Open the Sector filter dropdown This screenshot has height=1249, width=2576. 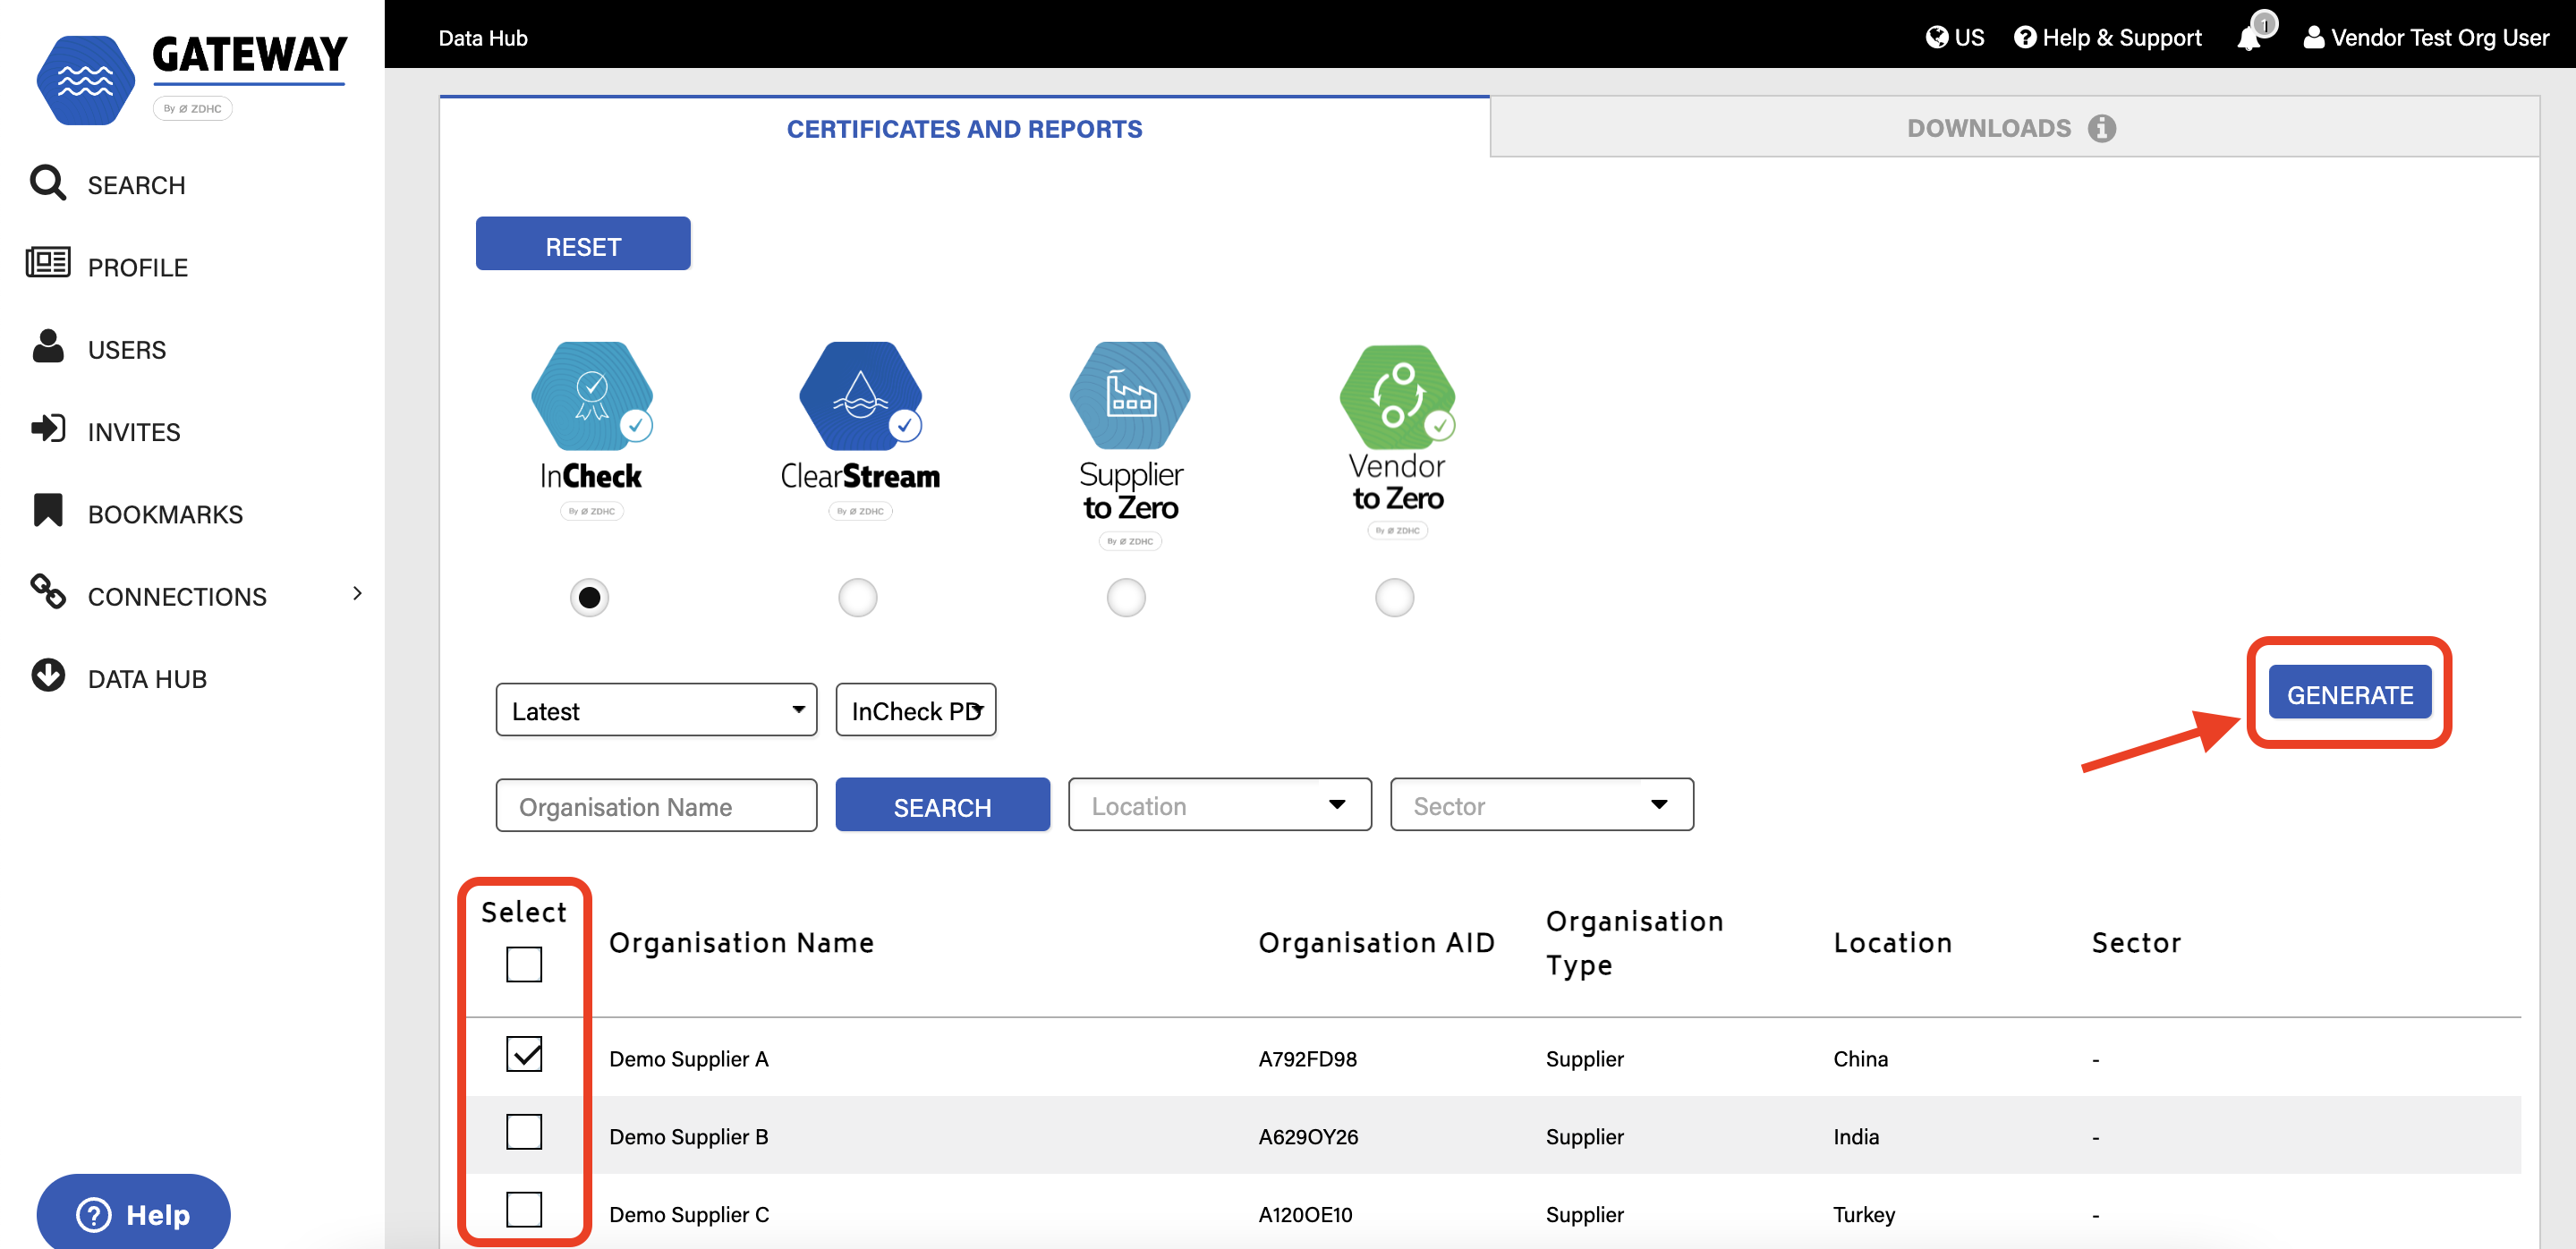1541,805
